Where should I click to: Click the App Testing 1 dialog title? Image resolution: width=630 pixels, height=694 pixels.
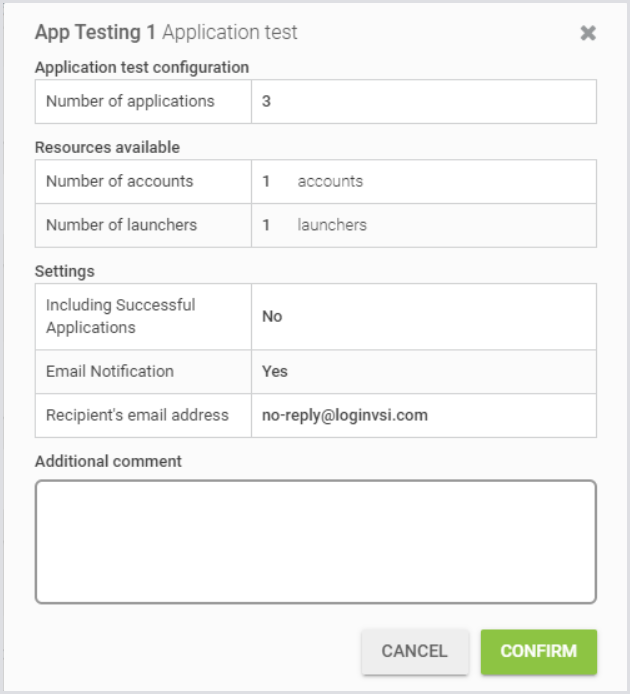pos(95,32)
